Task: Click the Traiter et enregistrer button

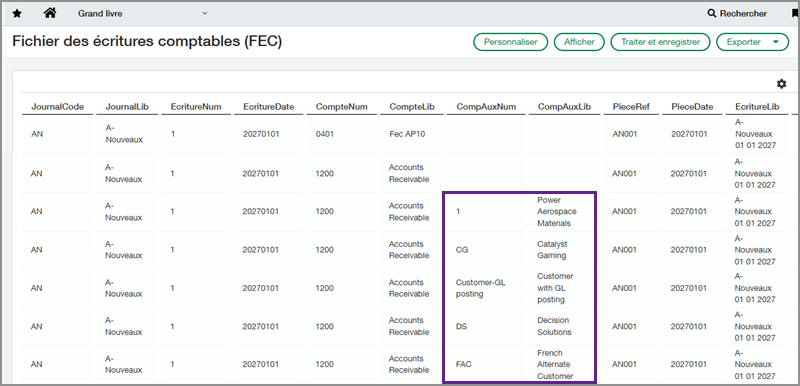Action: pos(660,42)
